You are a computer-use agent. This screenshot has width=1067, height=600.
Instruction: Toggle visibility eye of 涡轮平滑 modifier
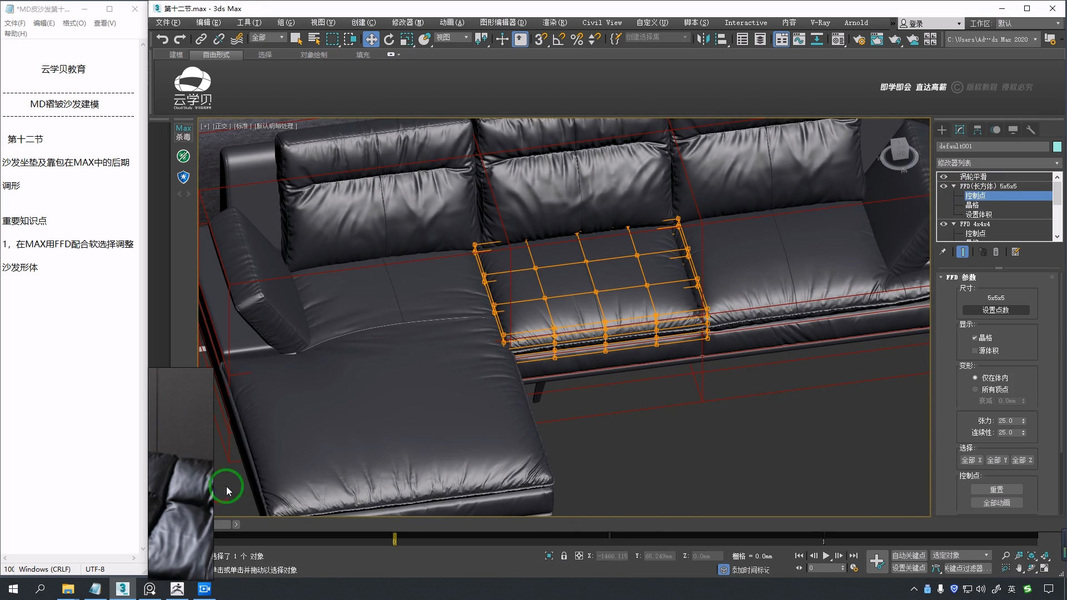coord(943,176)
